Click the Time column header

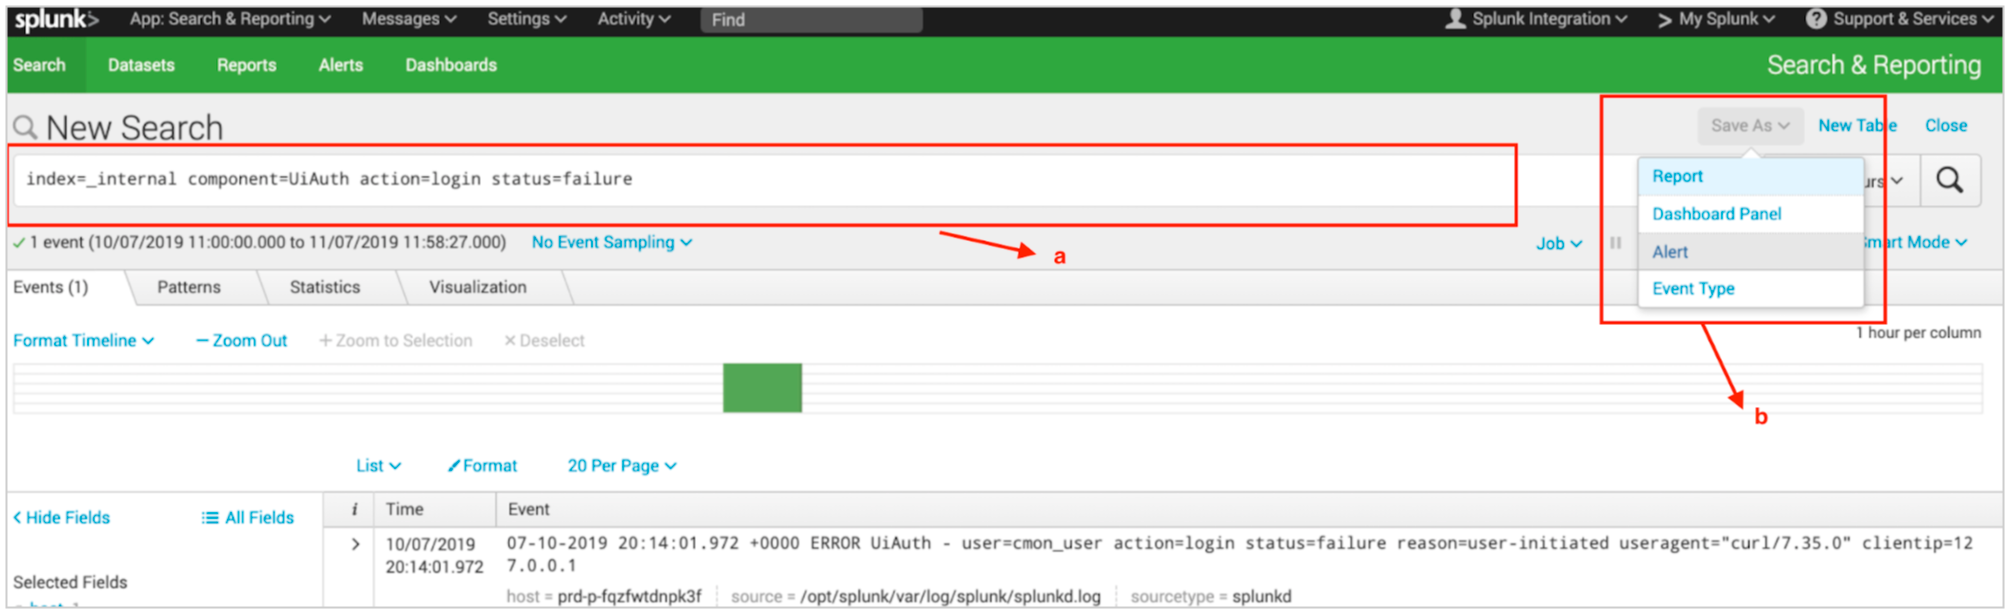[x=405, y=510]
